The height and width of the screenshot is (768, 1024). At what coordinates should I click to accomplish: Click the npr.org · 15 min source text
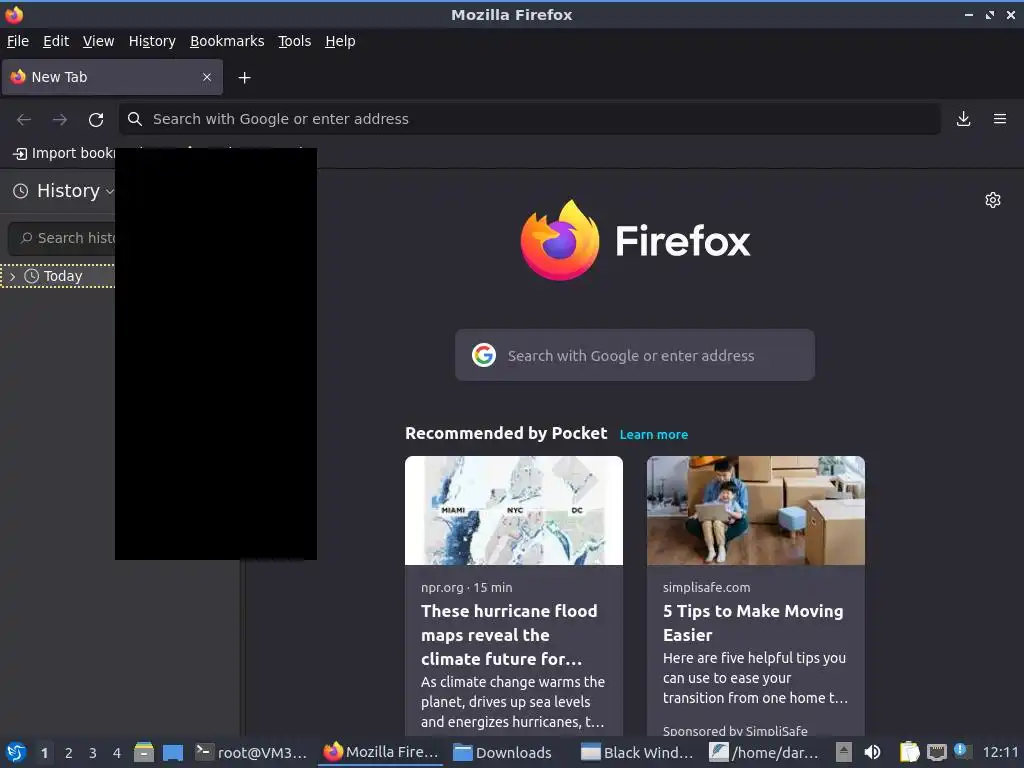click(x=466, y=587)
